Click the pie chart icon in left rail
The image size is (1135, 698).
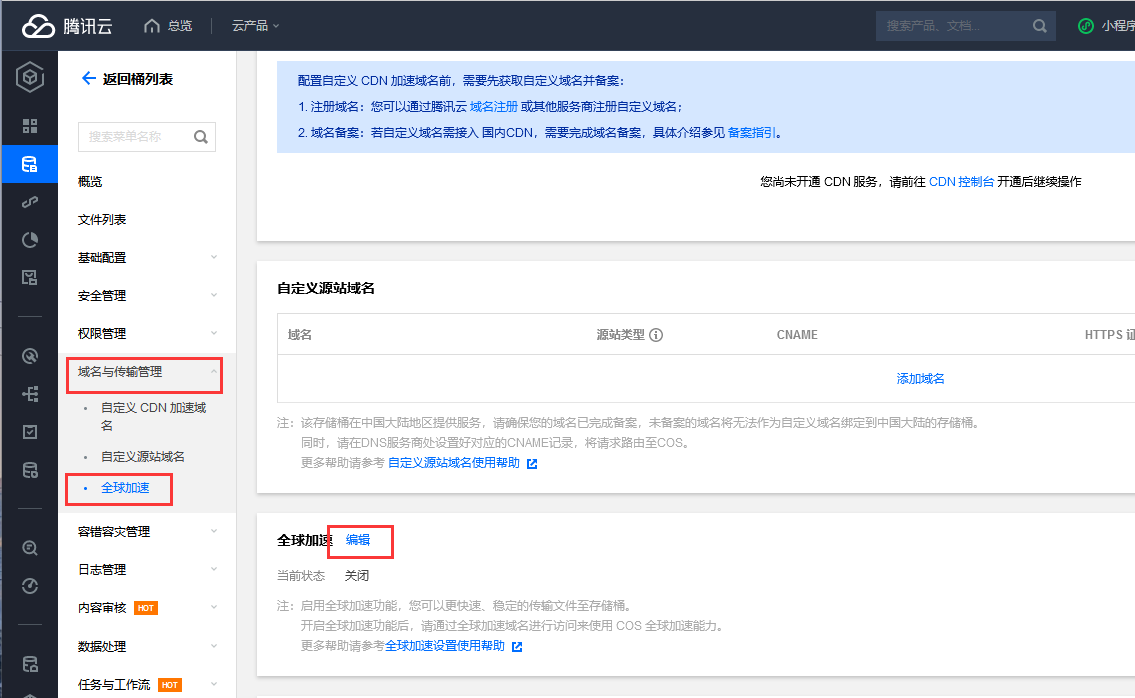click(x=30, y=239)
